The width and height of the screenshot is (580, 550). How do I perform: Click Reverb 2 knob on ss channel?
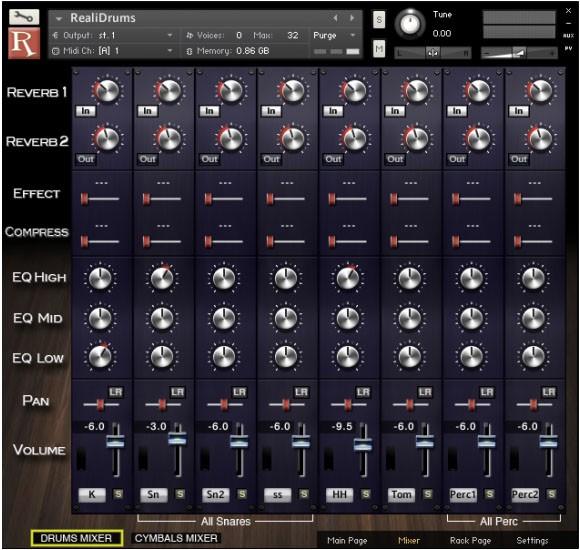(293, 139)
